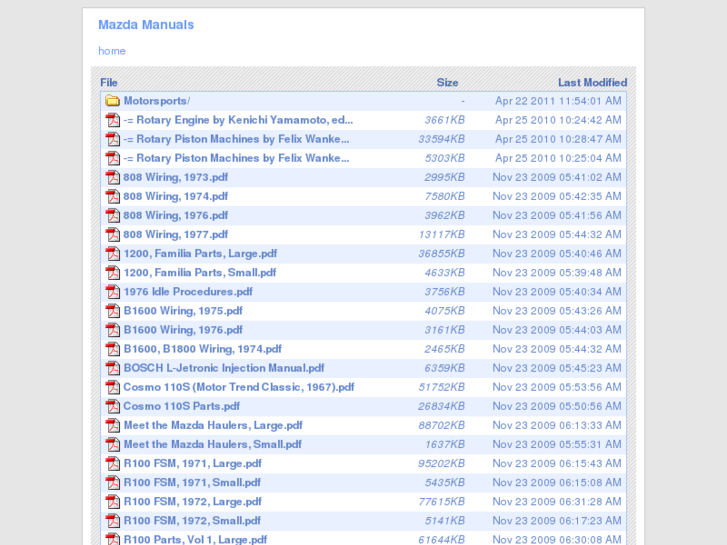Open 808 Wiring, 1977.pdf link
Image resolution: width=727 pixels, height=545 pixels.
click(176, 234)
